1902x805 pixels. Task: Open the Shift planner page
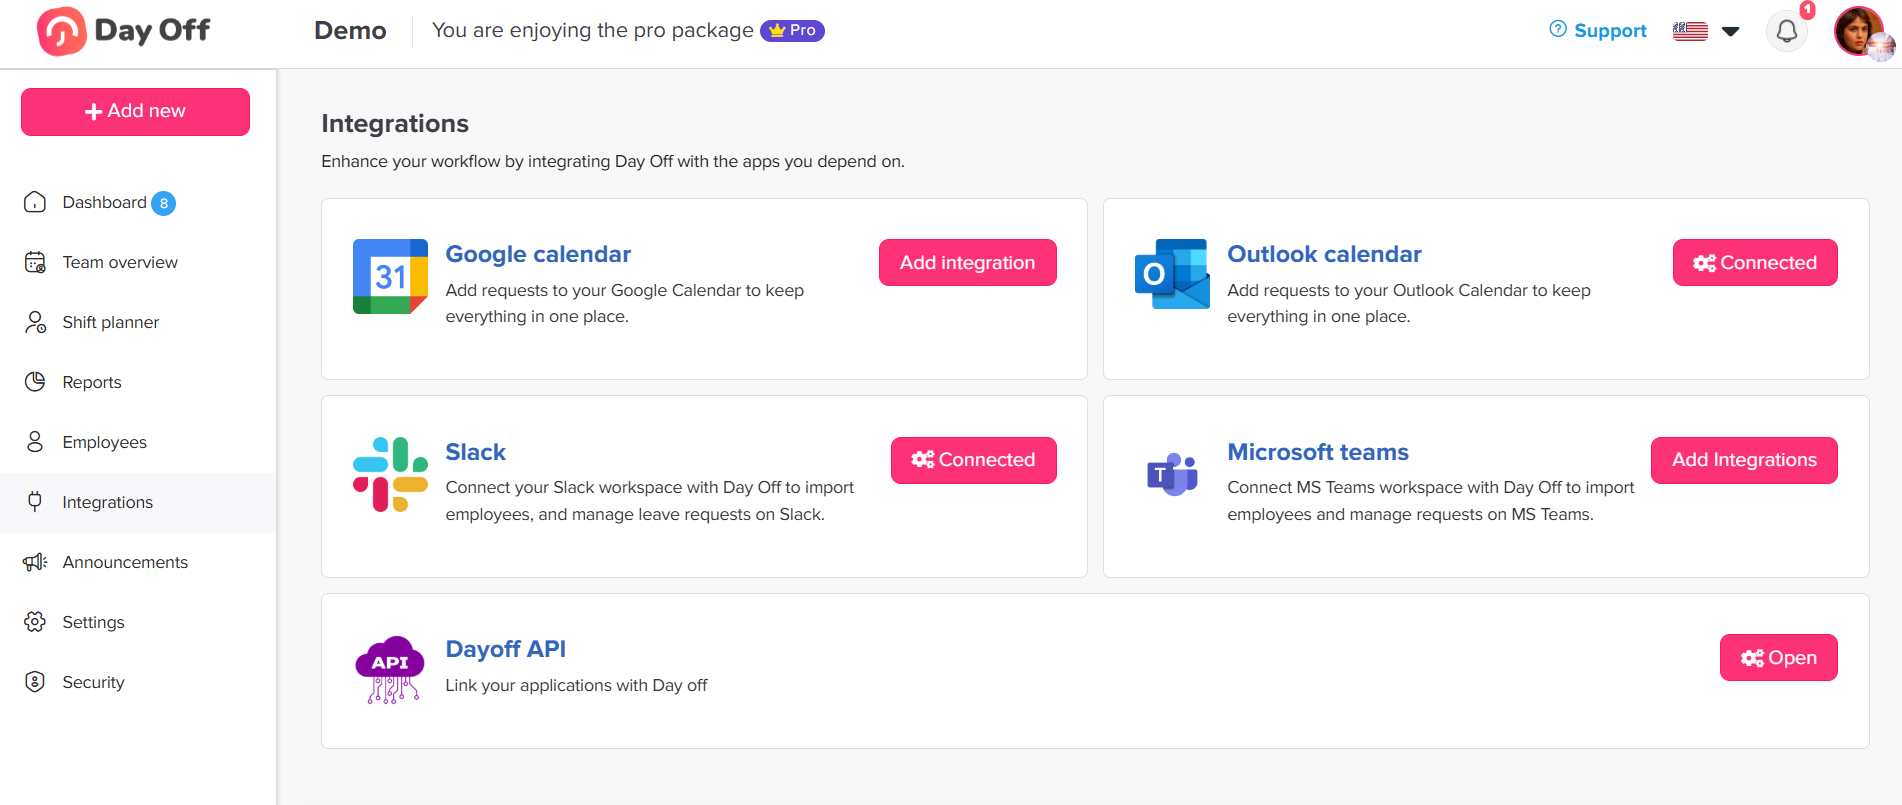click(x=110, y=322)
